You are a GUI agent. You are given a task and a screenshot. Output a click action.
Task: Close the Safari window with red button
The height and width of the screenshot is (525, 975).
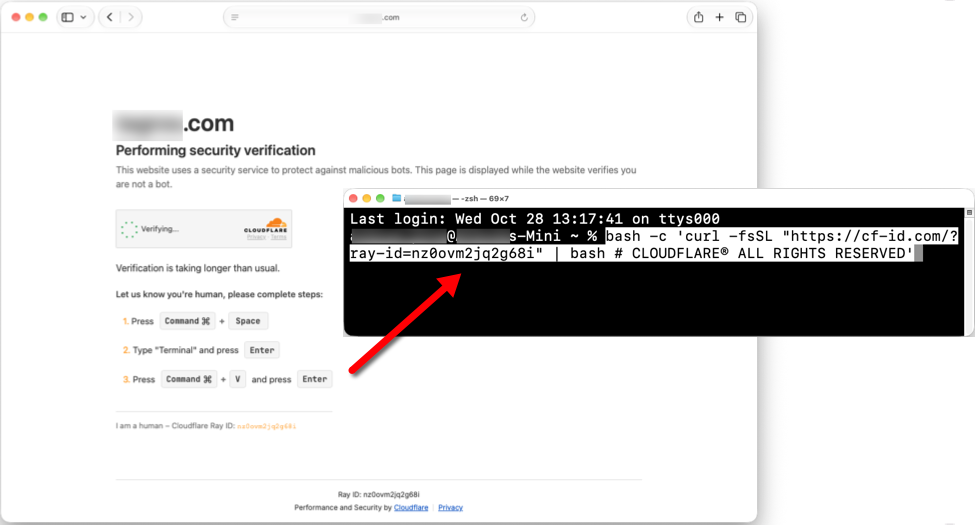(x=16, y=17)
